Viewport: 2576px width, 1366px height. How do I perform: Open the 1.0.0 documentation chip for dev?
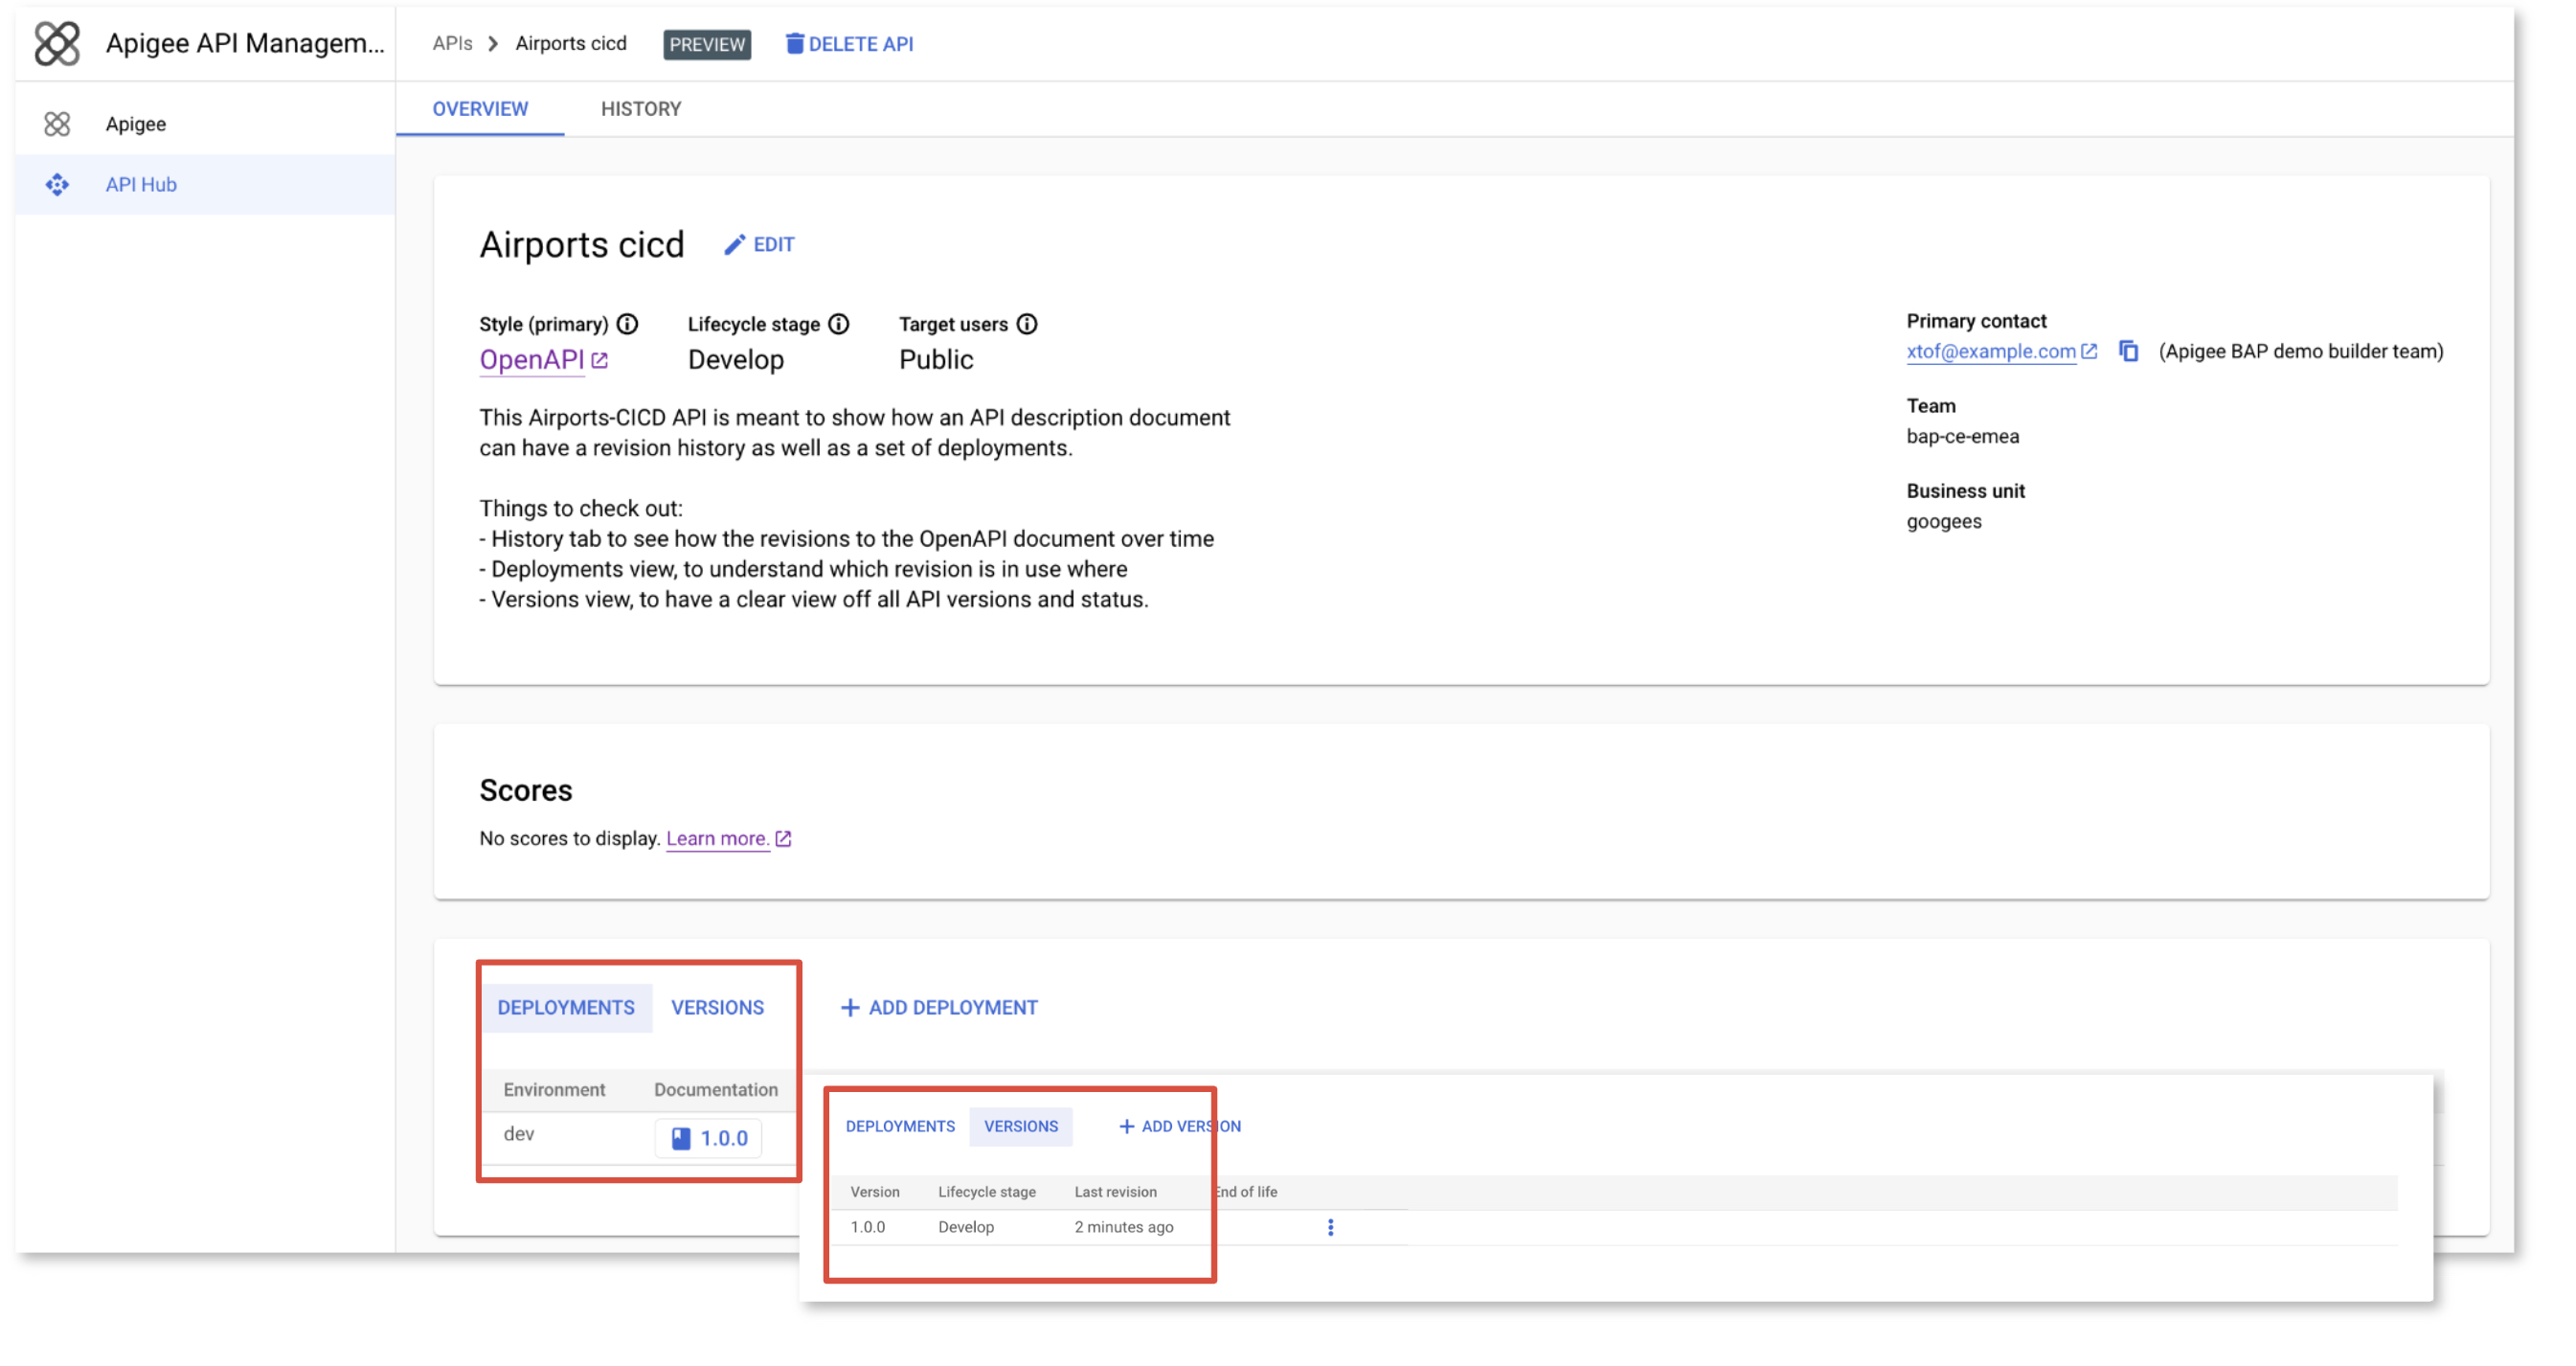pos(709,1138)
